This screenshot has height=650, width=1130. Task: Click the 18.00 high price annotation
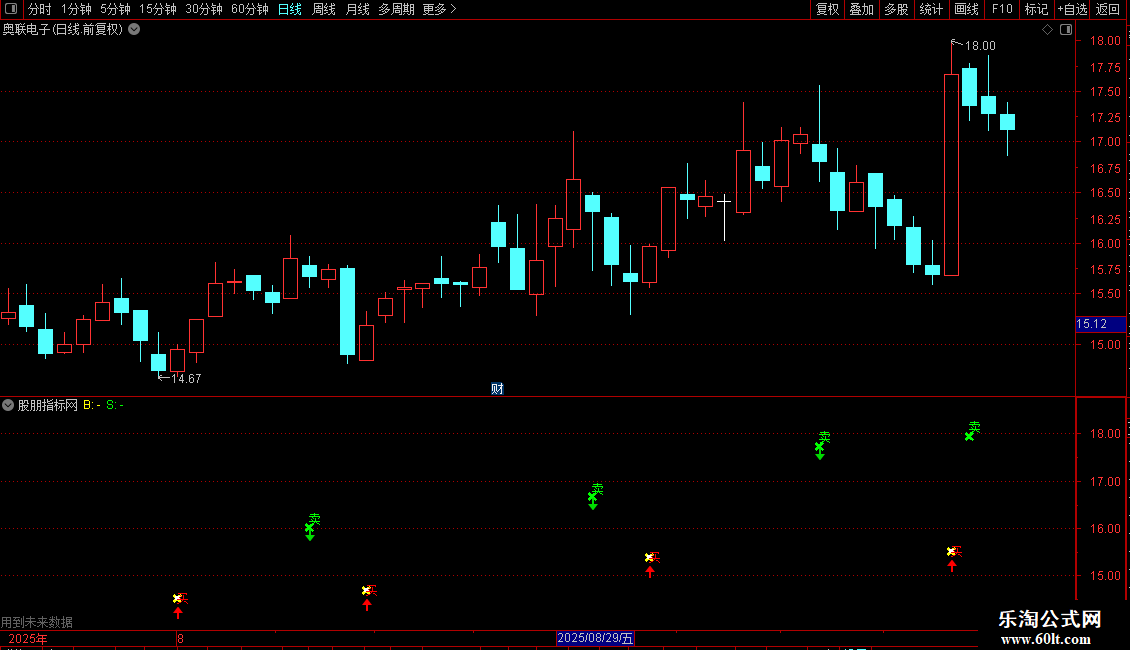980,45
